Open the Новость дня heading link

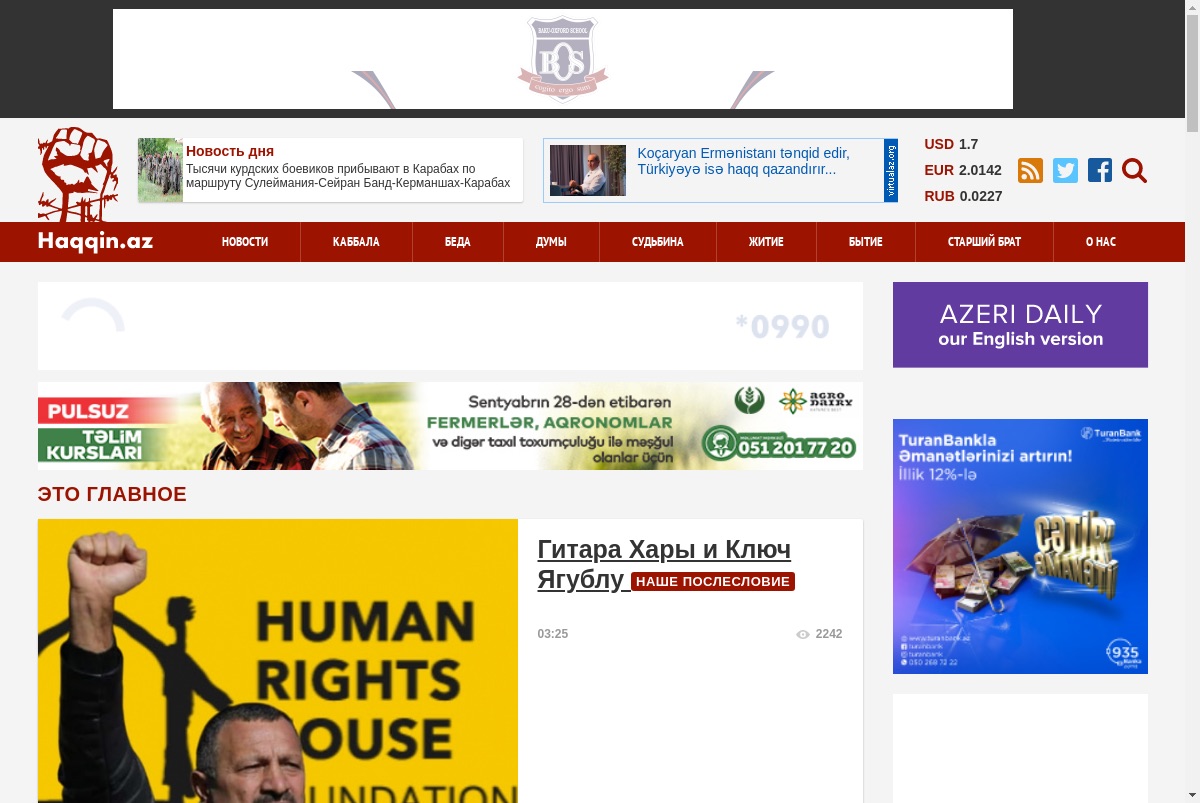coord(230,151)
